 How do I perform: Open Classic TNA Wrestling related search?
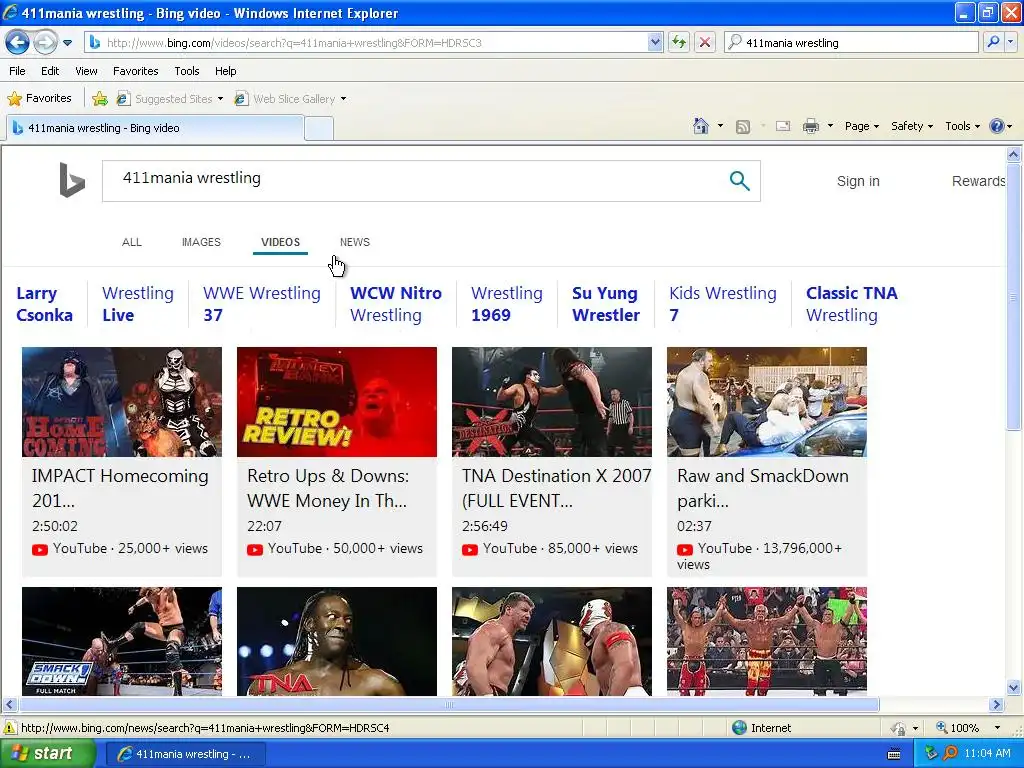pyautogui.click(x=852, y=304)
